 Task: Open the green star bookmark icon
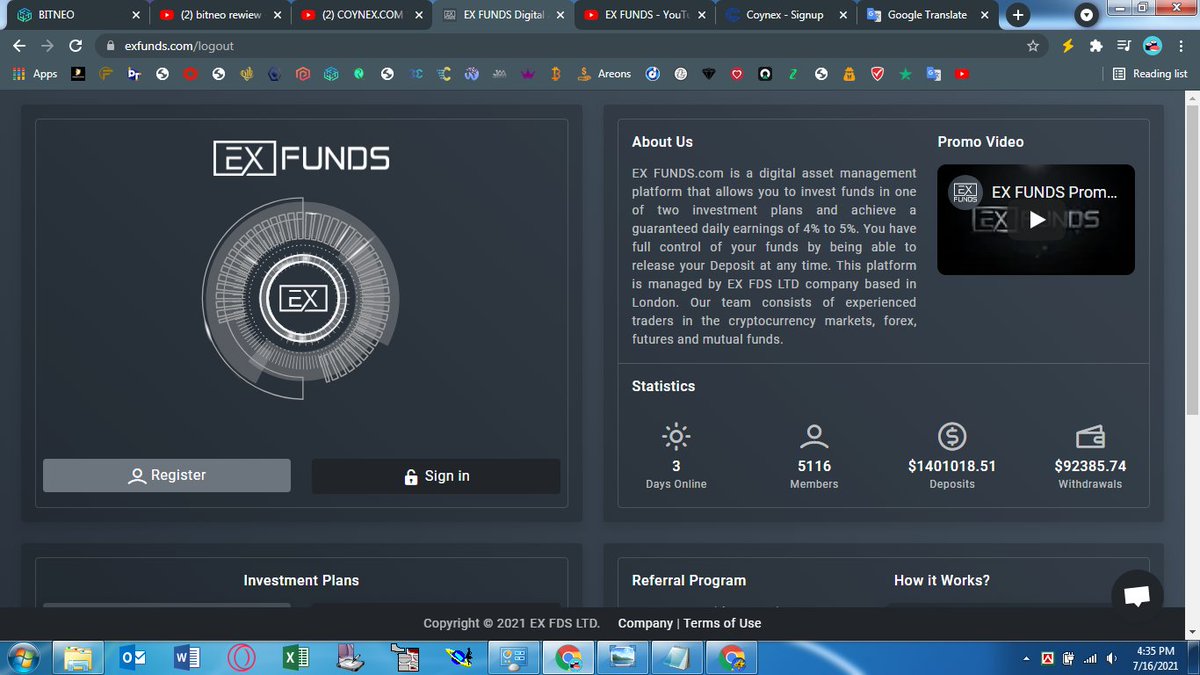906,74
